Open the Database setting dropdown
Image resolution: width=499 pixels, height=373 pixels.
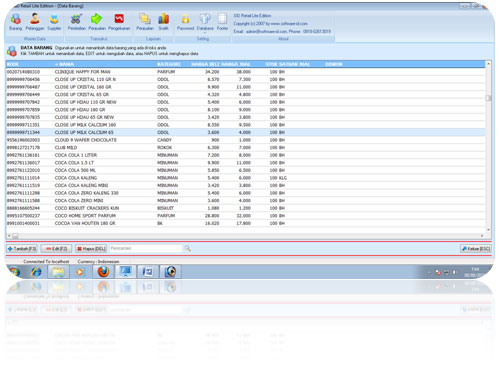(x=205, y=23)
